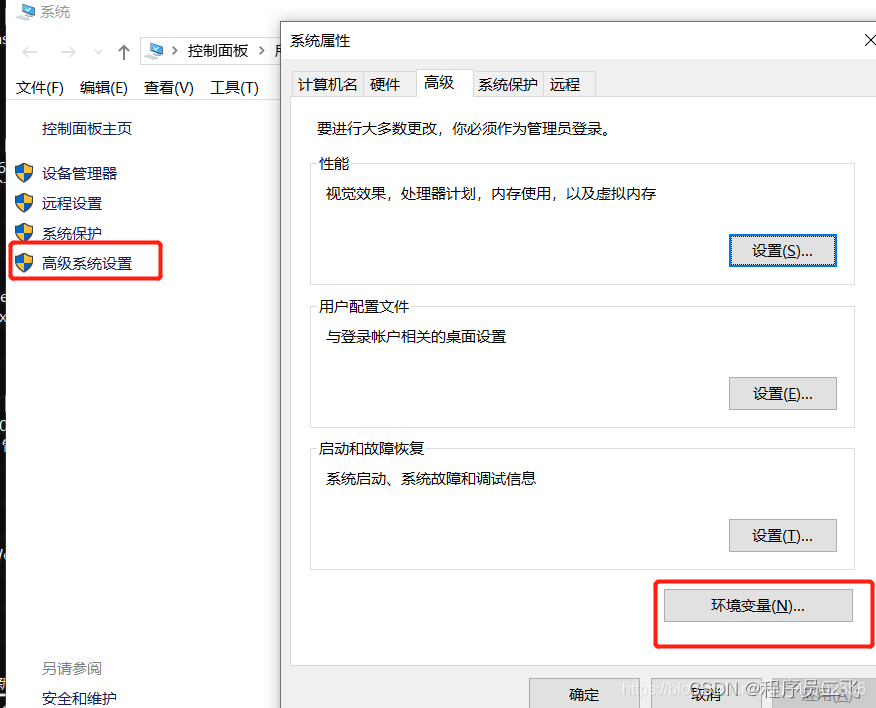876x708 pixels.
Task: Open the 文件(F) menu
Action: click(x=40, y=88)
